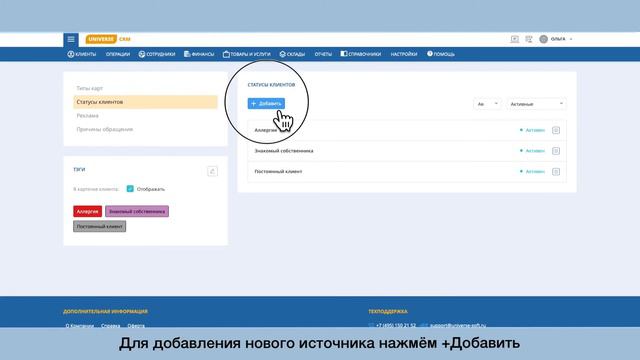640x360 pixels.
Task: Click the red Аллергия tag
Action: [x=87, y=211]
